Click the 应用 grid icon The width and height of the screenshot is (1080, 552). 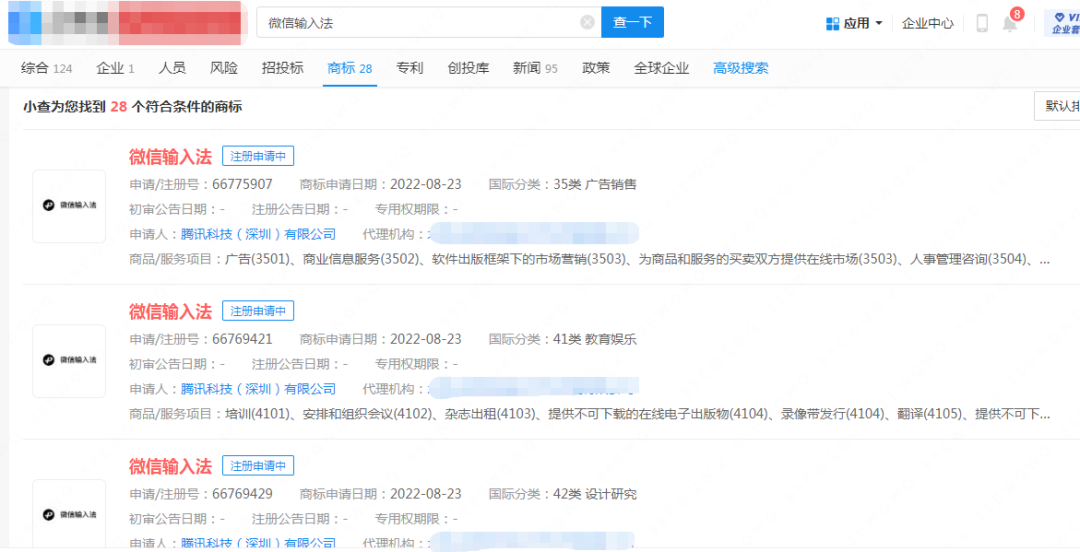point(832,23)
